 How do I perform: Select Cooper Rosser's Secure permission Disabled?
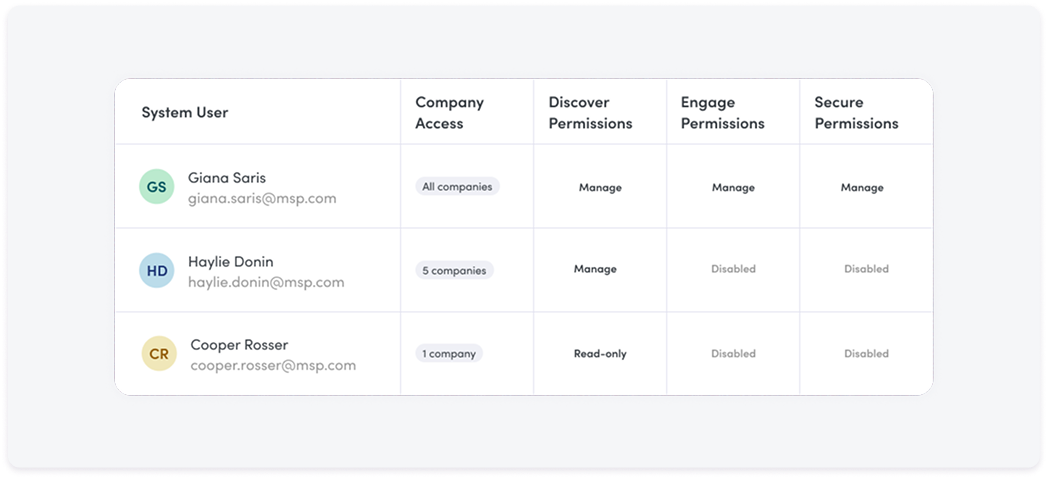(866, 353)
